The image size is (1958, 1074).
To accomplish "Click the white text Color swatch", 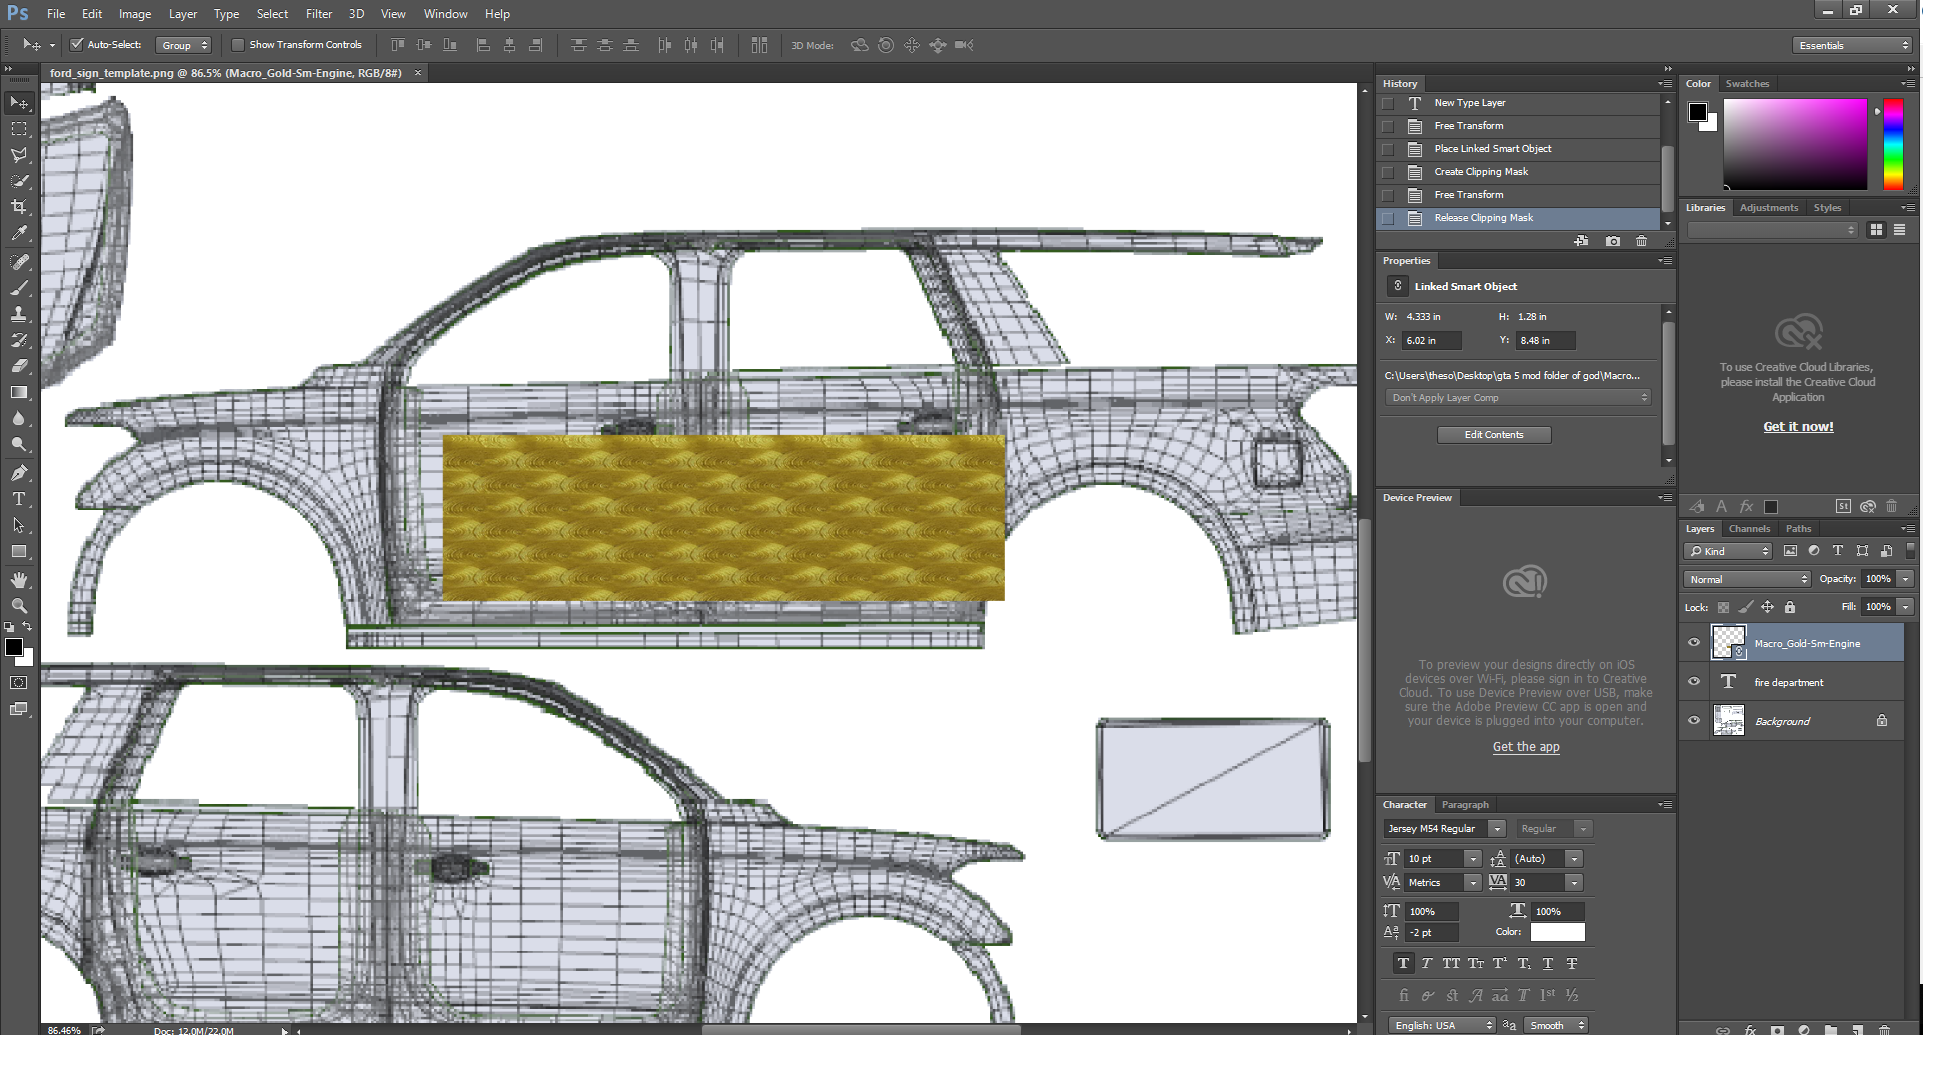I will pyautogui.click(x=1557, y=932).
